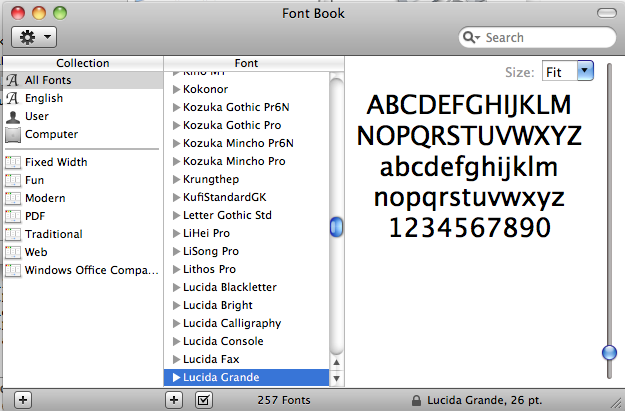Screen dimensions: 625x411
Task: Click the Computer icon
Action: coord(13,135)
